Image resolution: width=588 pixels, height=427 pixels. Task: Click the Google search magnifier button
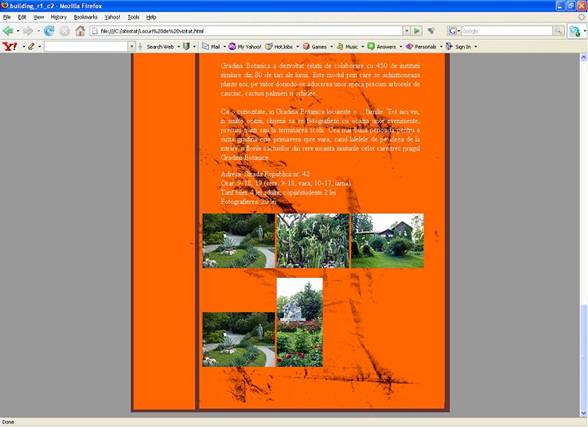click(x=558, y=31)
